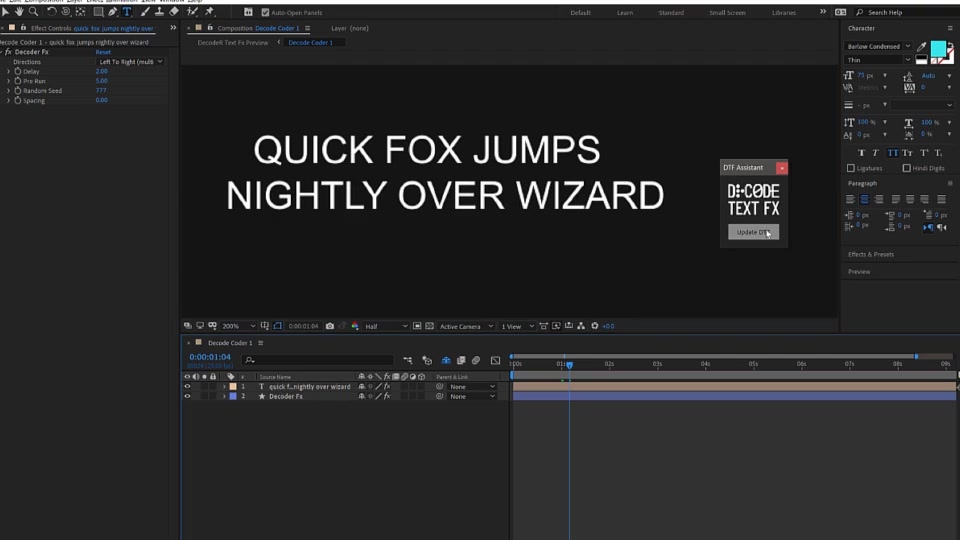Open the Preview panel
Image resolution: width=960 pixels, height=540 pixels.
pos(859,272)
